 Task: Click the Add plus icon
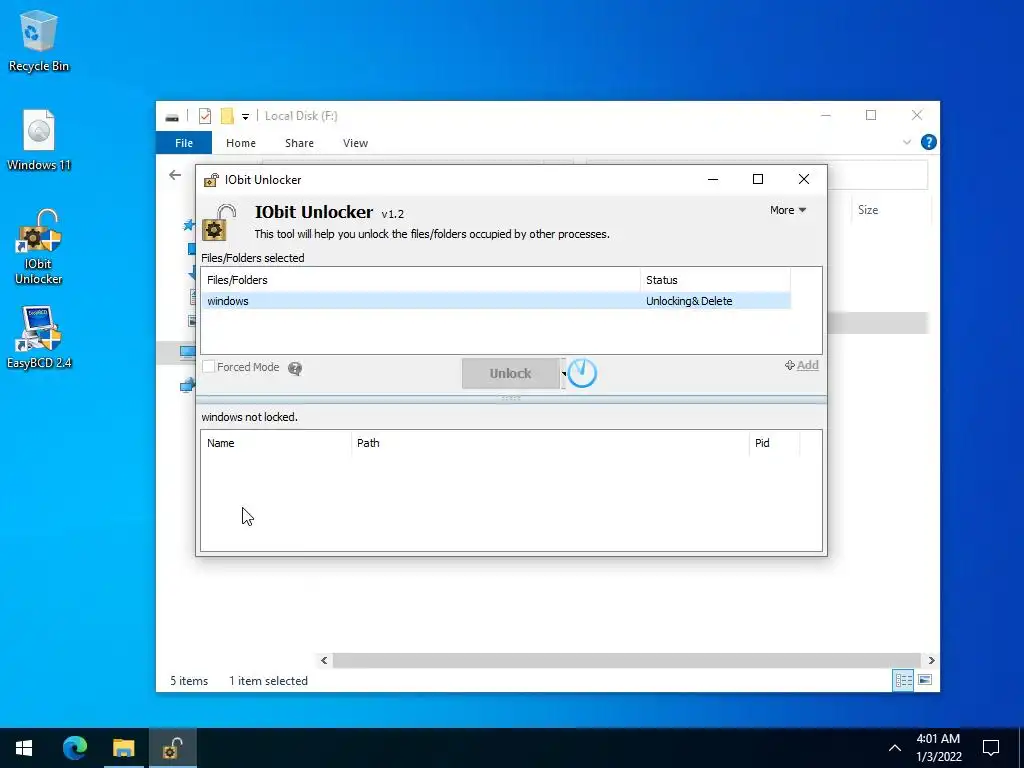click(790, 365)
